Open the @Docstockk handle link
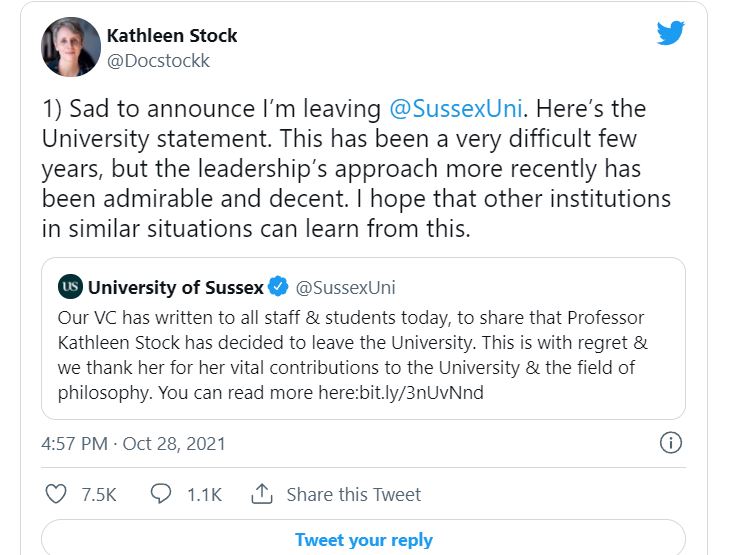 (x=158, y=60)
